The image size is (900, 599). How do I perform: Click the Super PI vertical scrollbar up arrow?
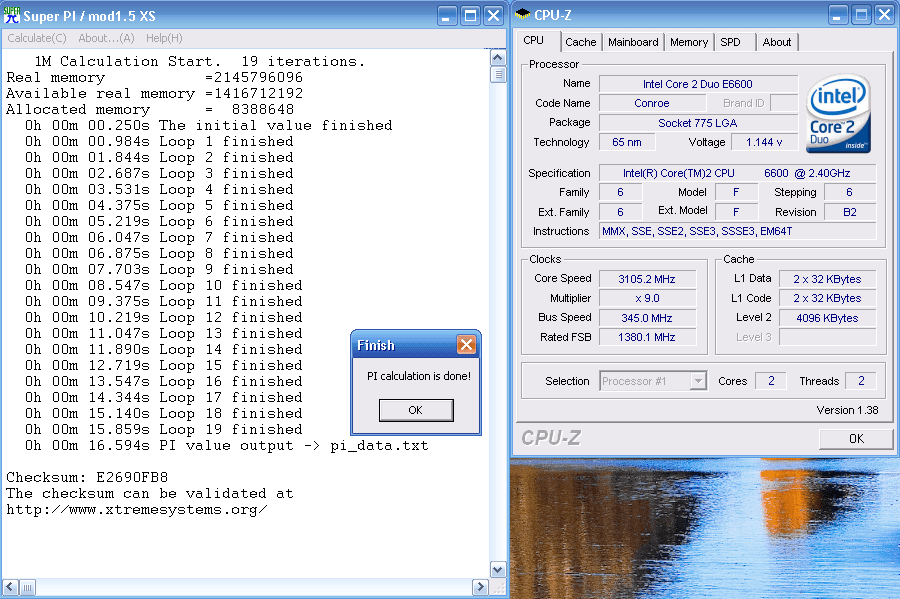click(498, 57)
